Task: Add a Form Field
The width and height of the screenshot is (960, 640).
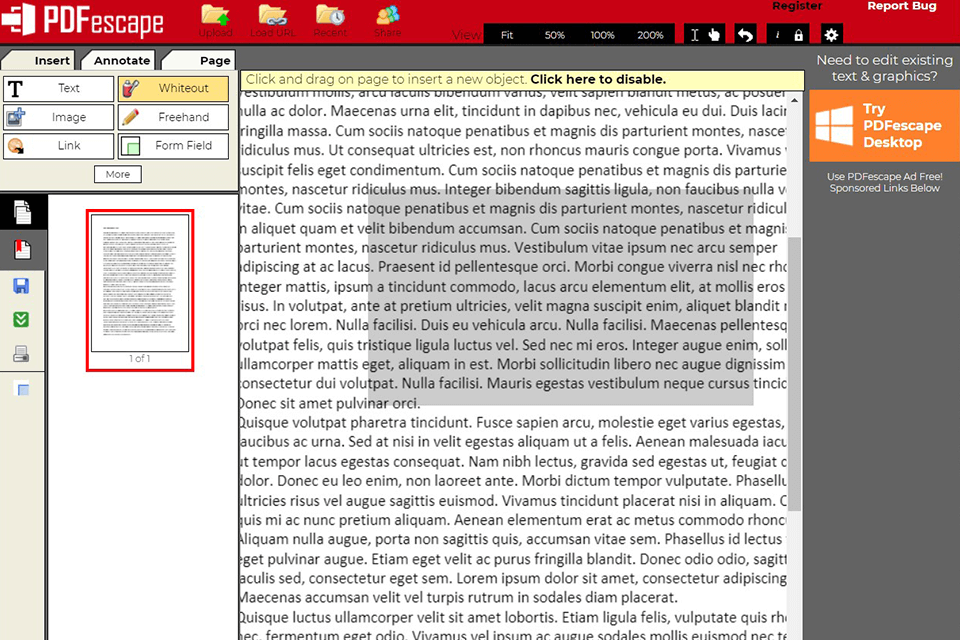Action: [172, 146]
